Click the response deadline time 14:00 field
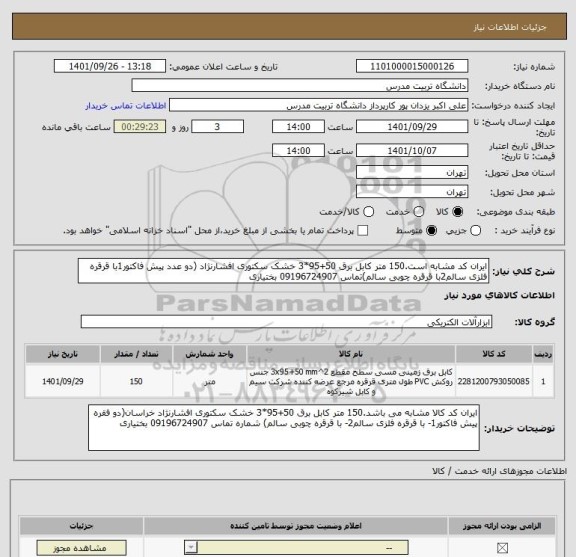576x557 pixels. [x=298, y=127]
